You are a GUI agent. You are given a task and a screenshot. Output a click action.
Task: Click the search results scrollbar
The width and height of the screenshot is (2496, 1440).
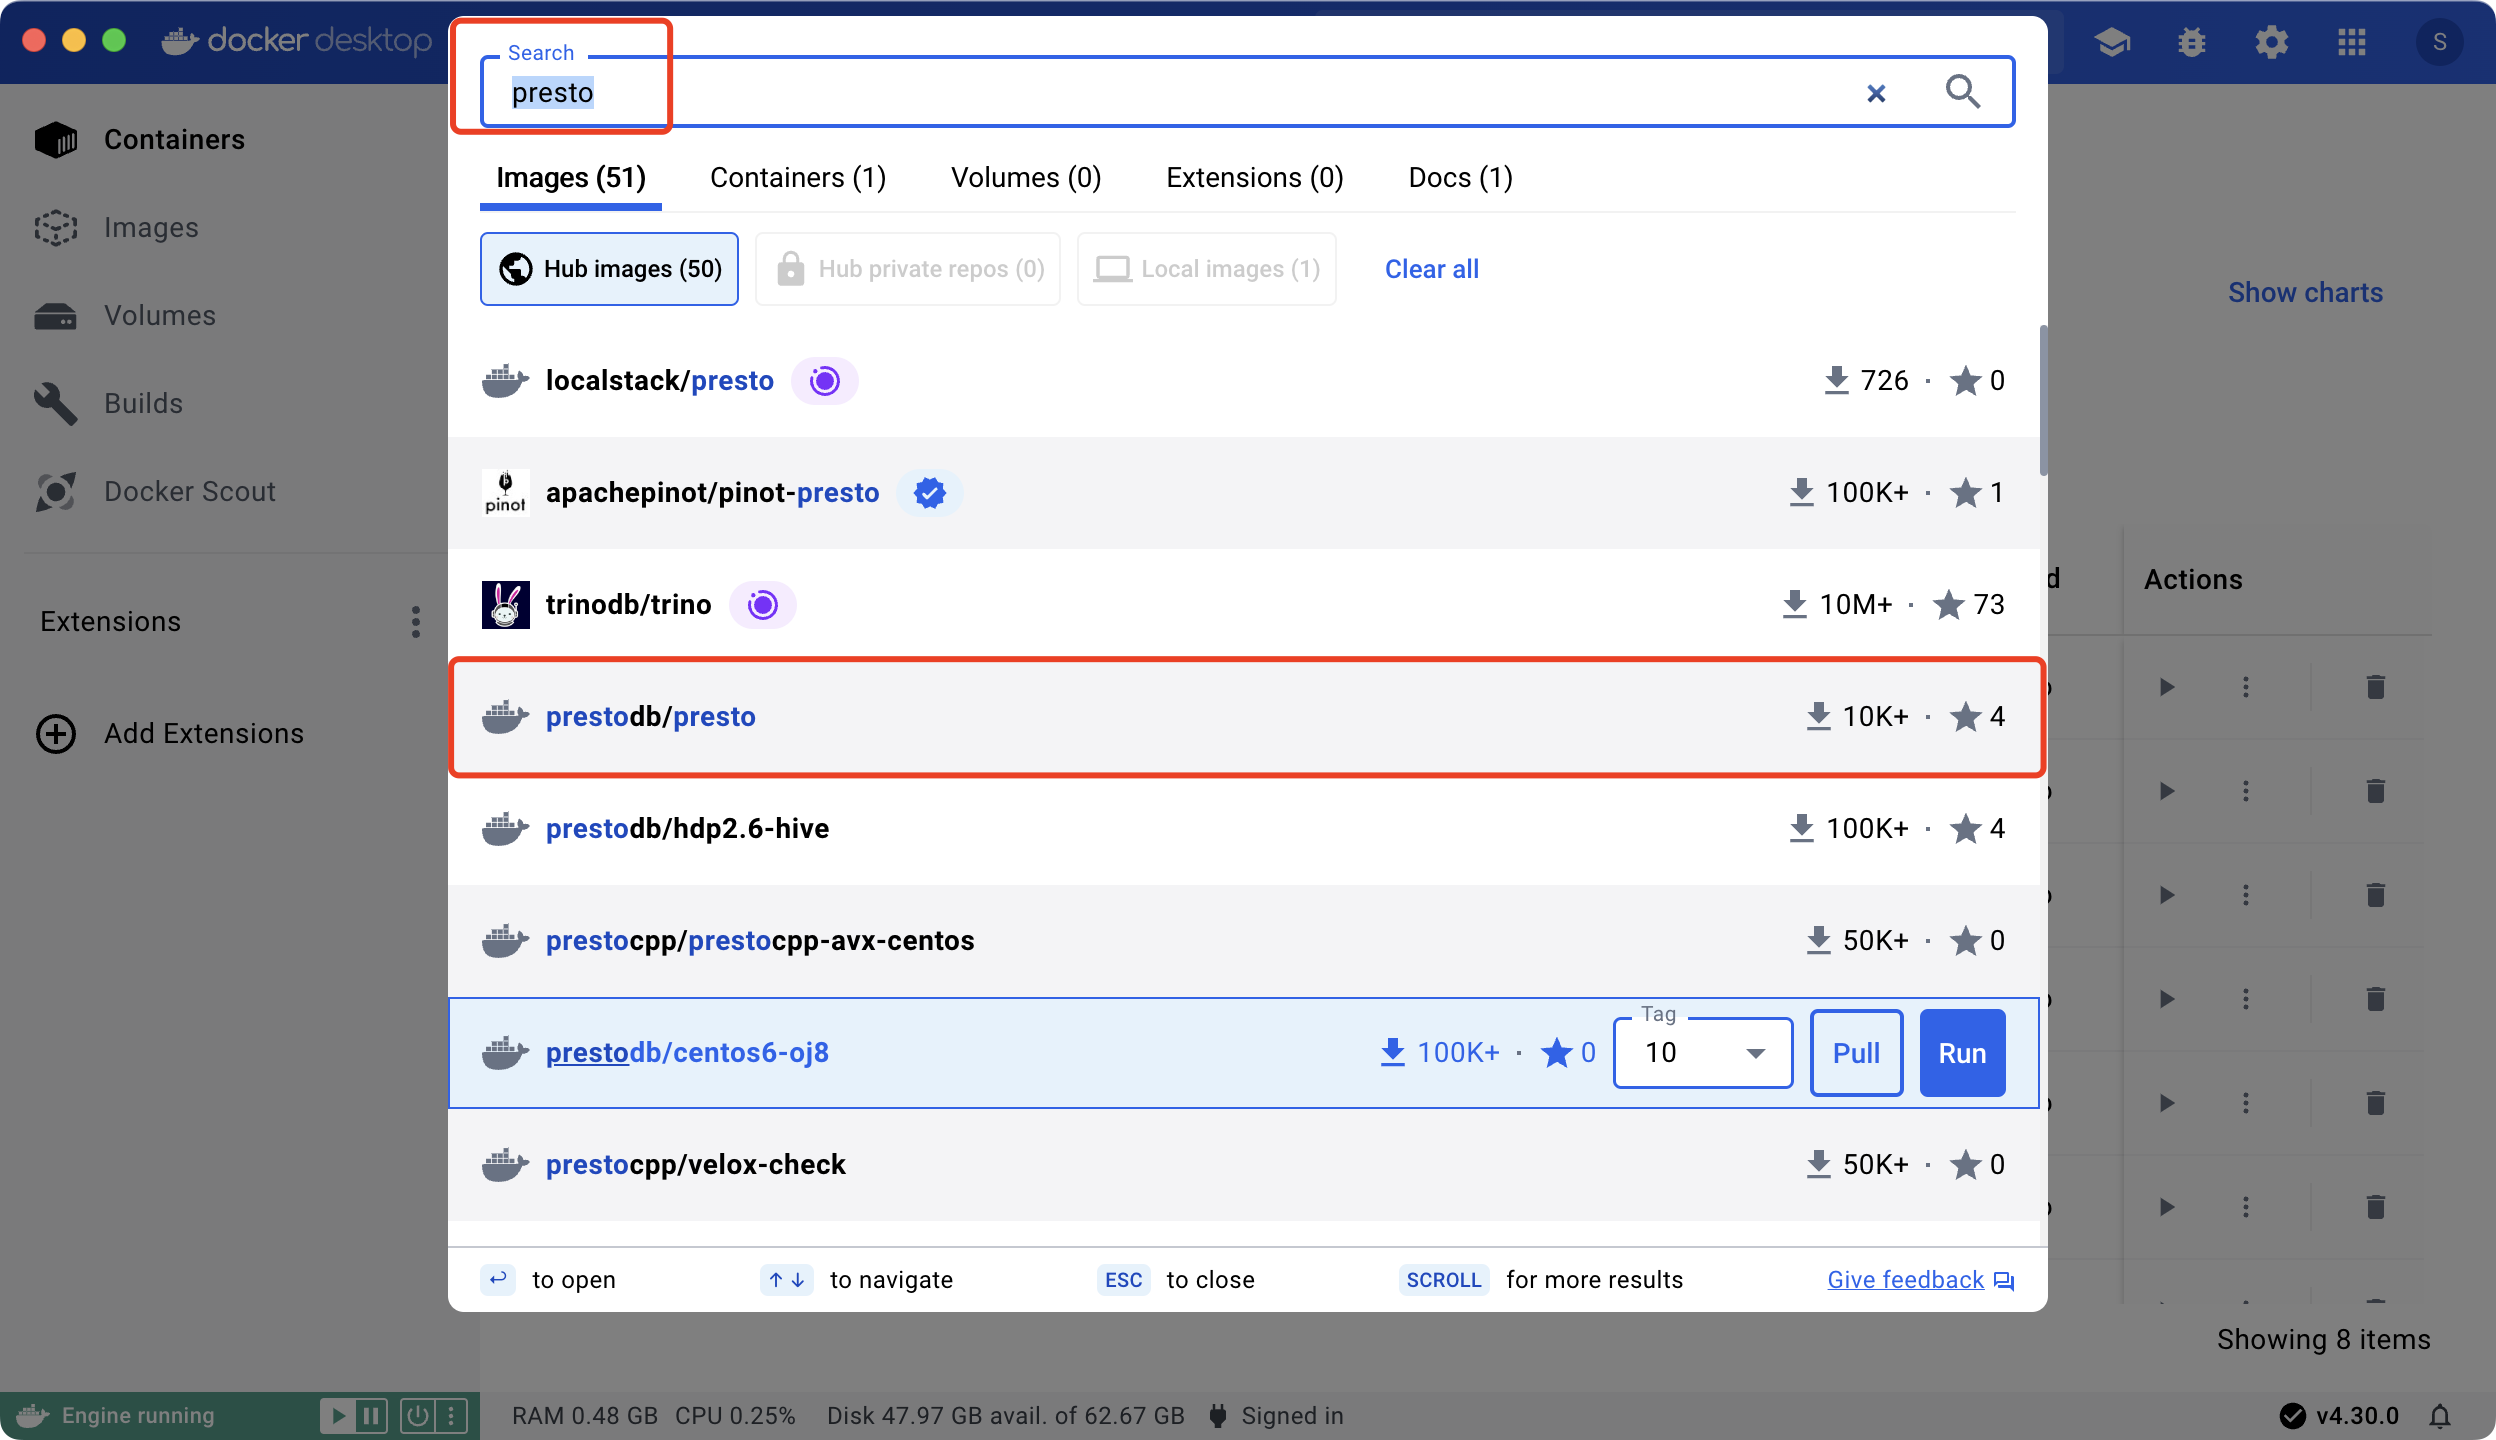point(2042,400)
